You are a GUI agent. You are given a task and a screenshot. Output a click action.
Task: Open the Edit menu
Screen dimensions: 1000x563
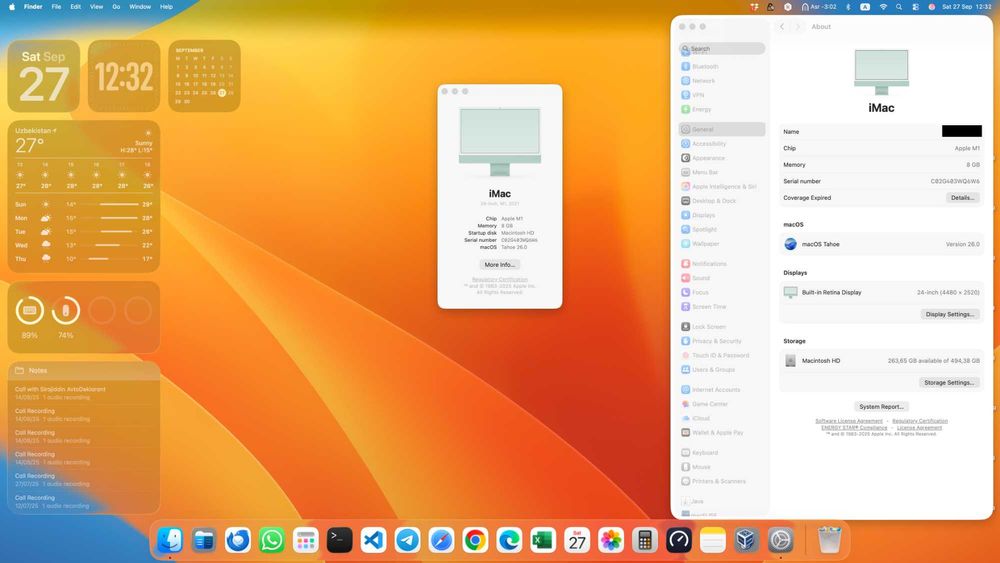75,6
